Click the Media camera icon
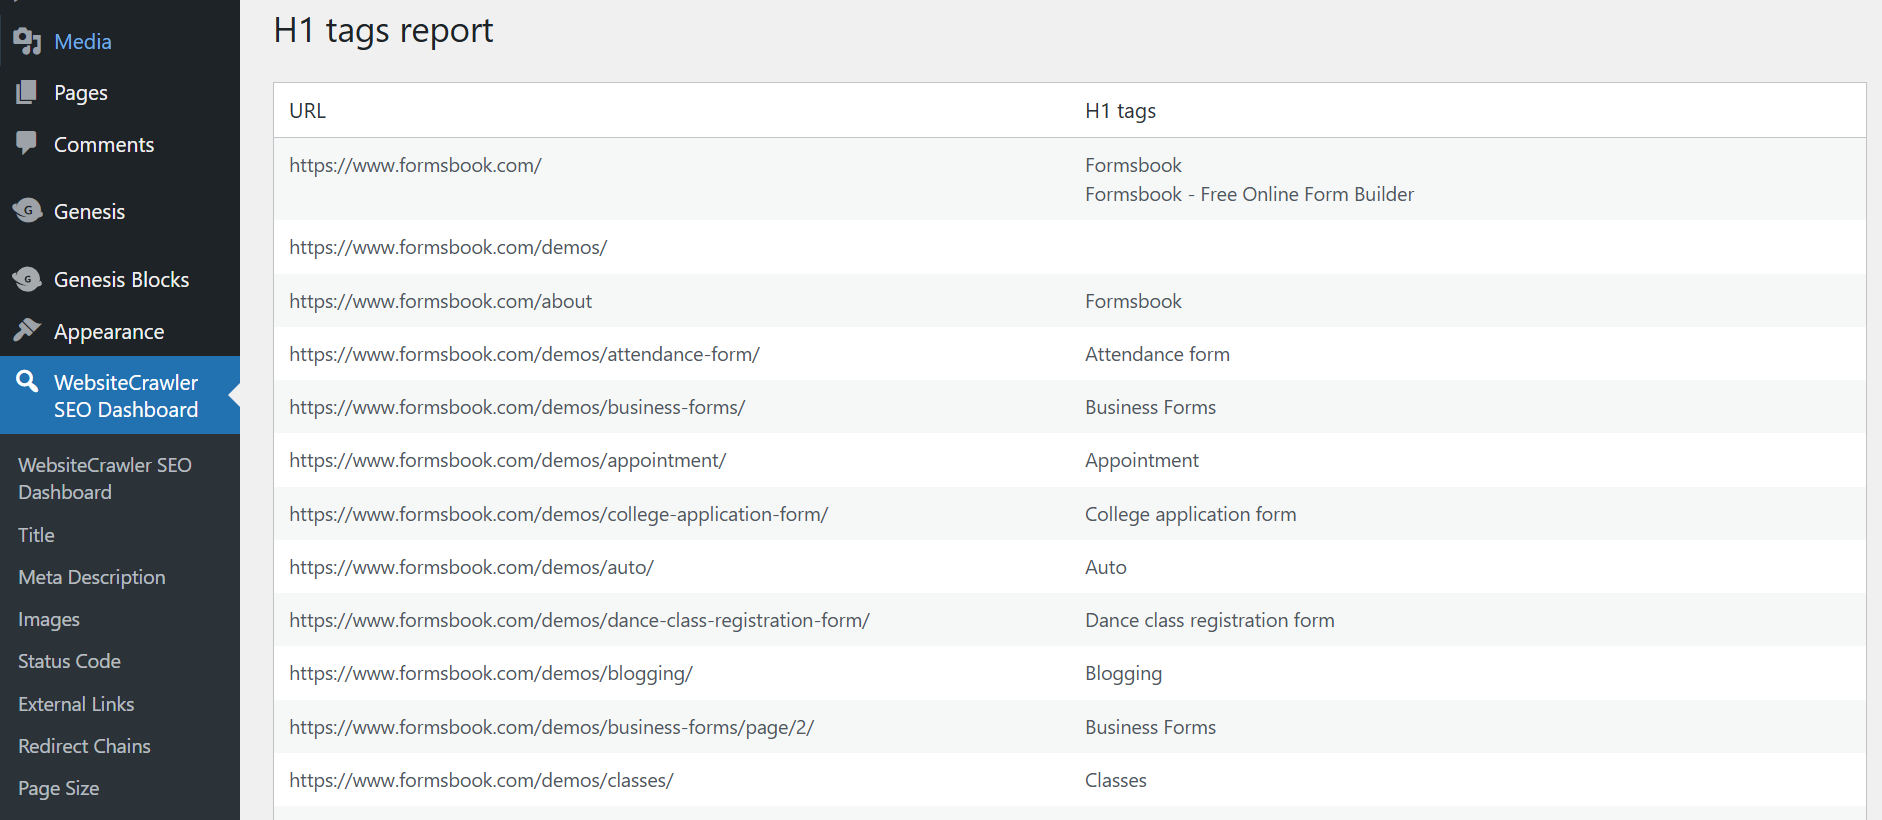 27,41
